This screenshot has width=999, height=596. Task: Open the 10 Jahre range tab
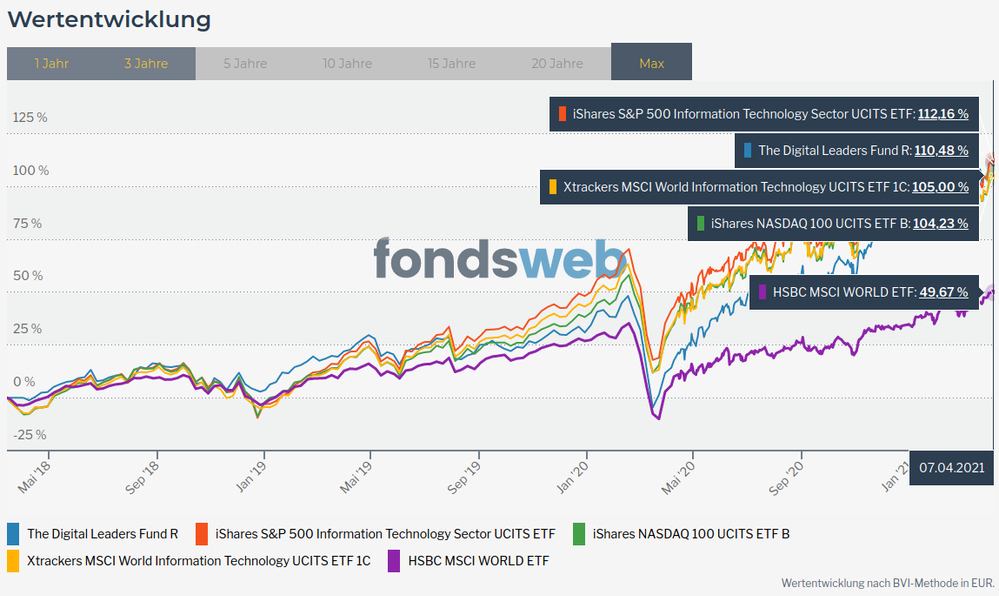(347, 63)
